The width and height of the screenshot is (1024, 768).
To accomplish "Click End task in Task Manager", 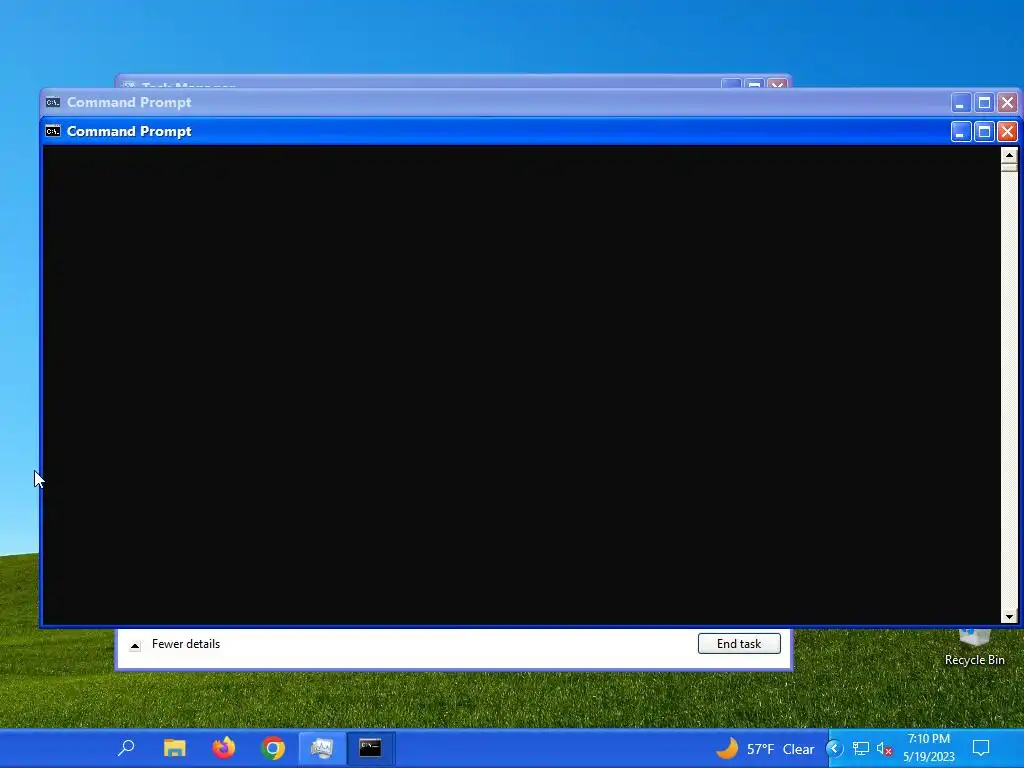I will tap(739, 643).
